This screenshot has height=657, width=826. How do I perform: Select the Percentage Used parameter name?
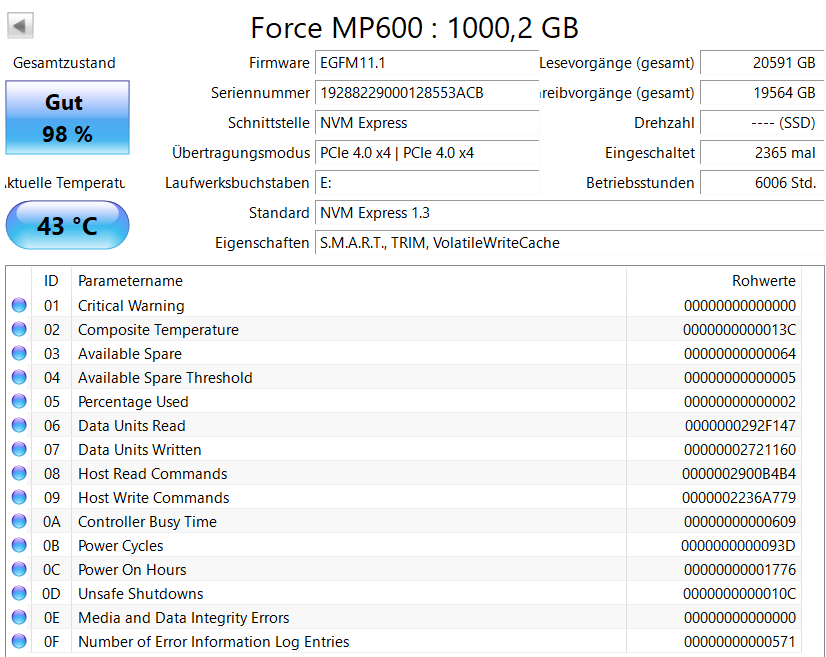pos(133,402)
